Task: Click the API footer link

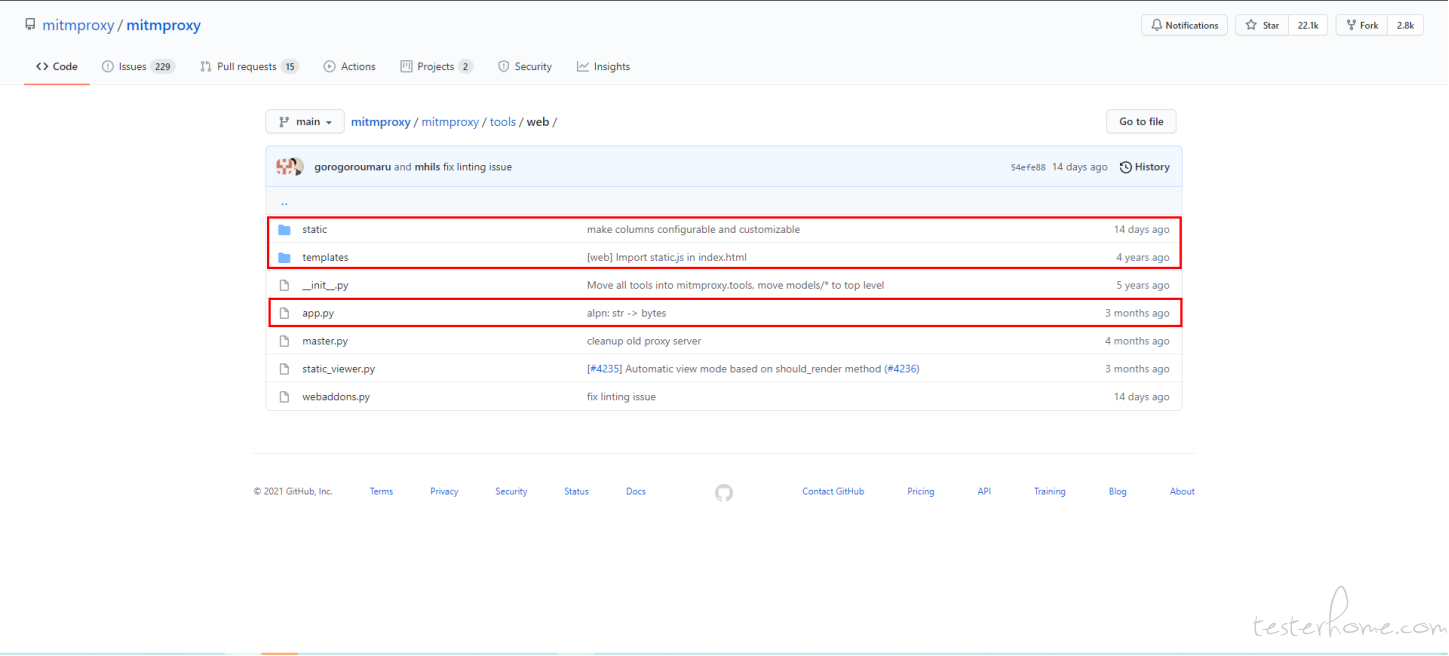Action: click(x=984, y=492)
